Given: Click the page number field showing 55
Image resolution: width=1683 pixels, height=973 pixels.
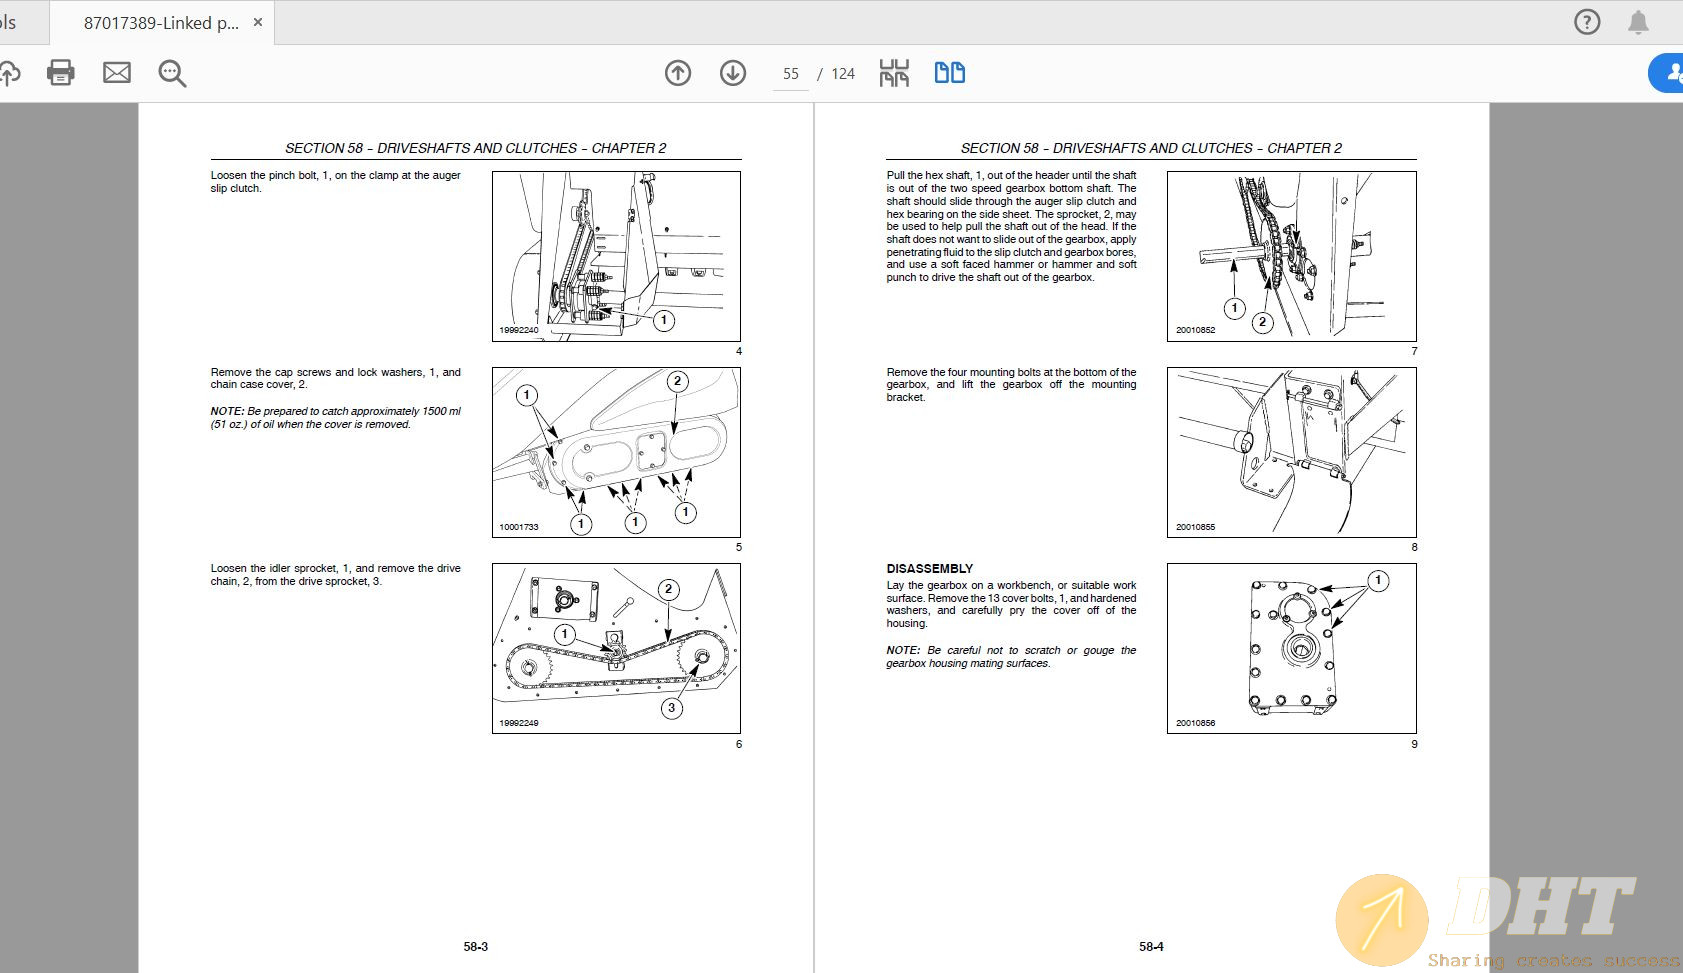Looking at the screenshot, I should pyautogui.click(x=791, y=74).
